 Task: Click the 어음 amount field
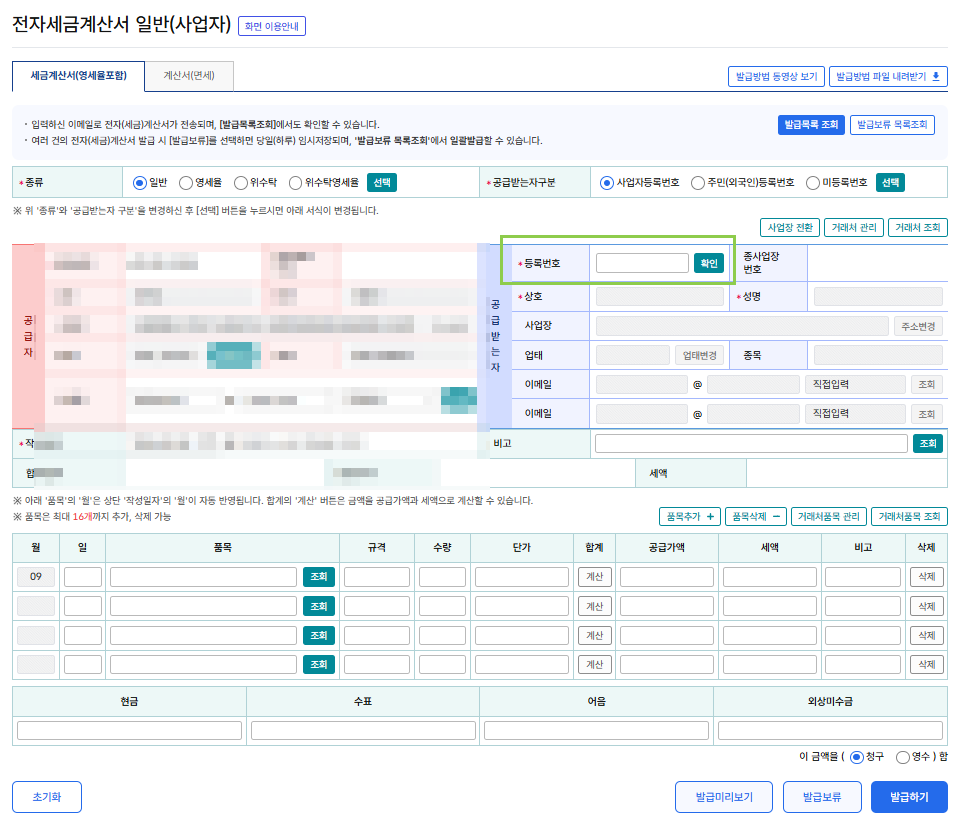coord(596,730)
